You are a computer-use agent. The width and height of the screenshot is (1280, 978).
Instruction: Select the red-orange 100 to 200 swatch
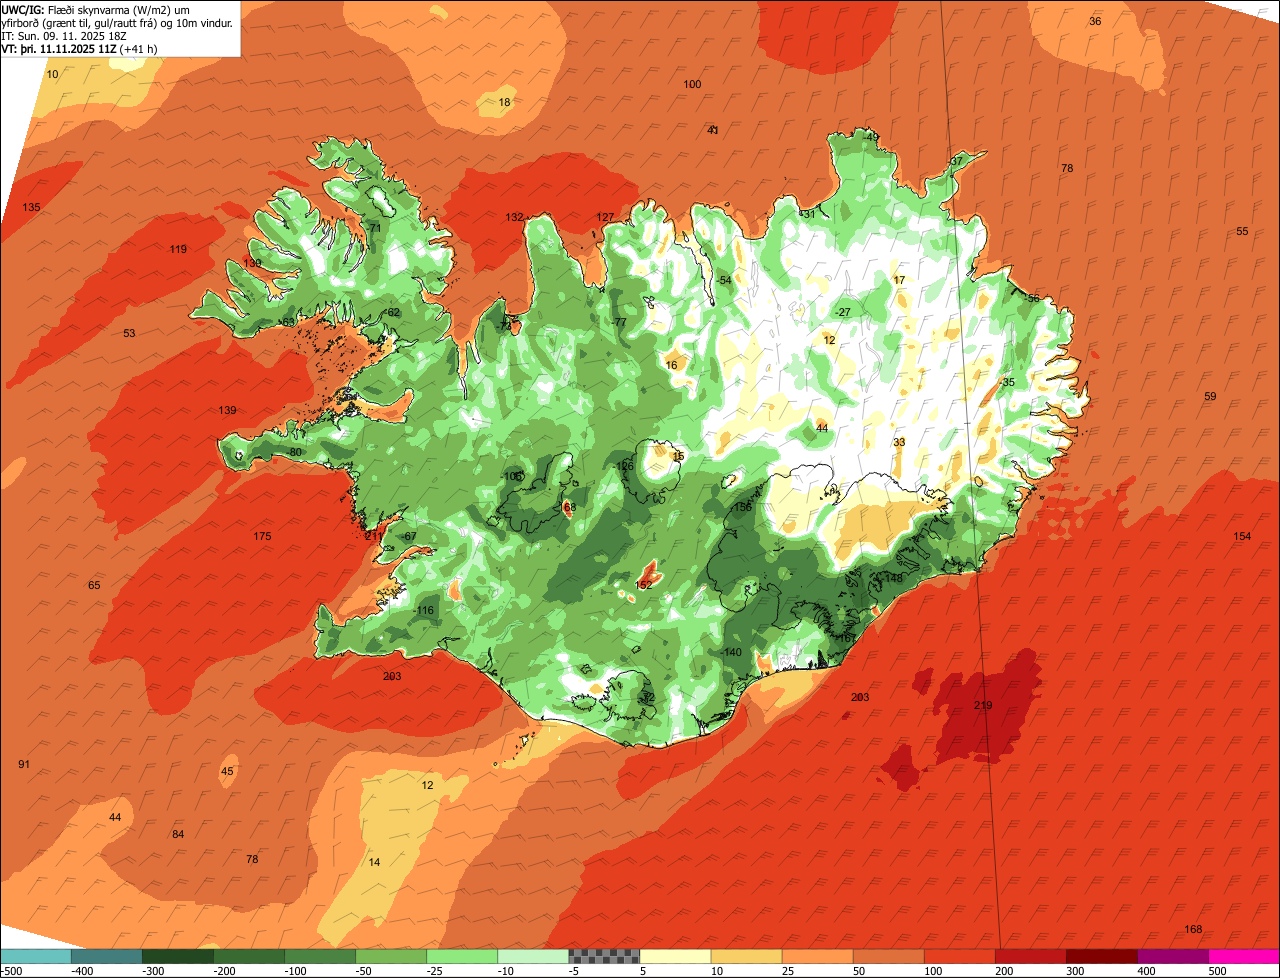click(x=958, y=956)
